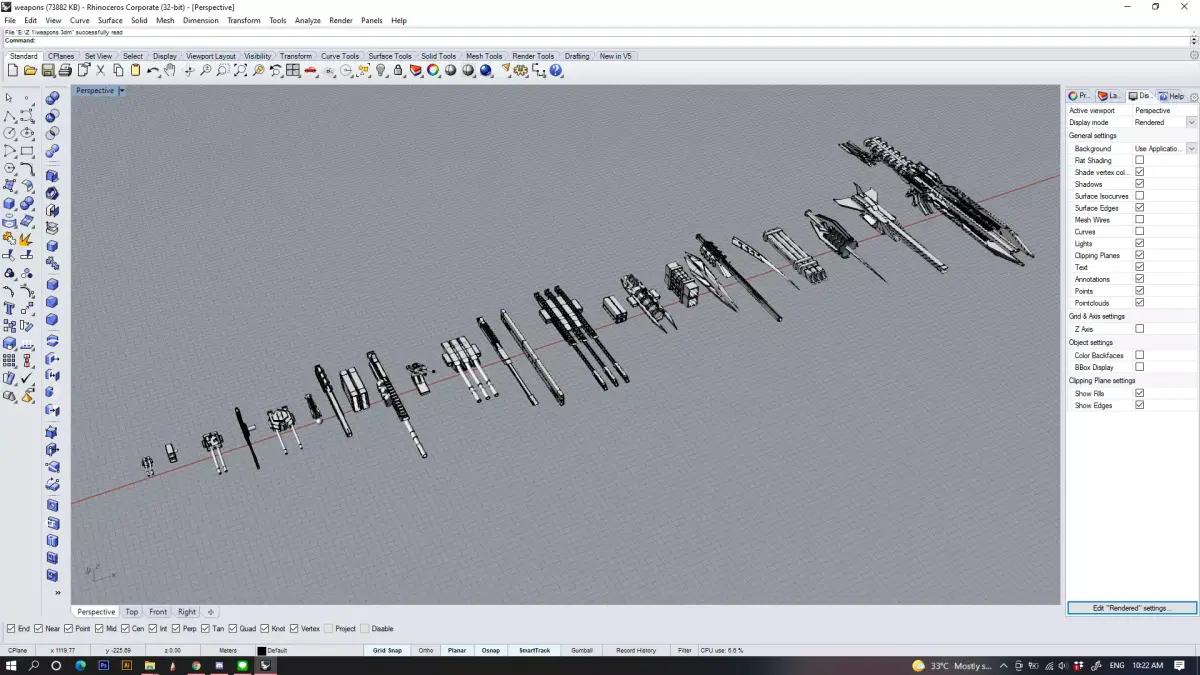
Task: Select the Pan hand tool
Action: [x=170, y=71]
